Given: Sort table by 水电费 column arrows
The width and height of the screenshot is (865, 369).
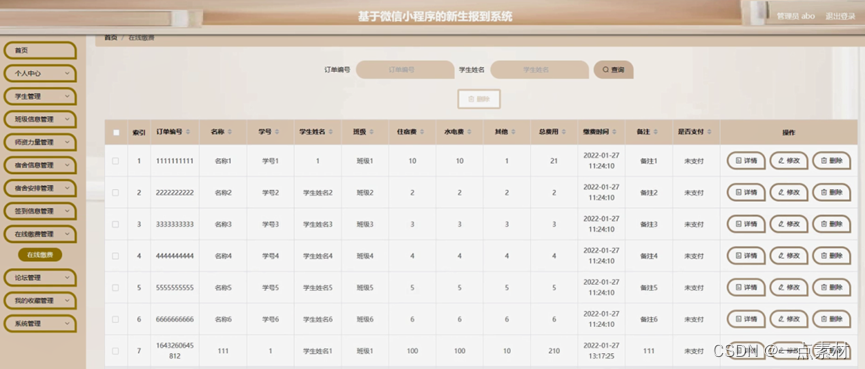Looking at the screenshot, I should 469,132.
